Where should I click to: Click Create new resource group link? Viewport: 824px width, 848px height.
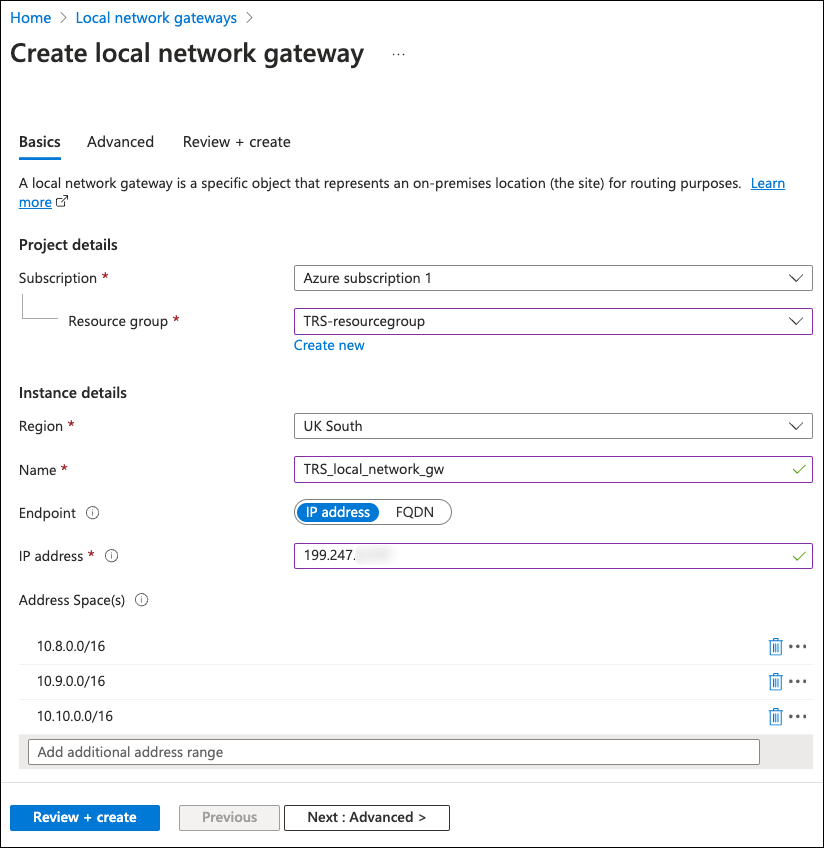pyautogui.click(x=329, y=345)
